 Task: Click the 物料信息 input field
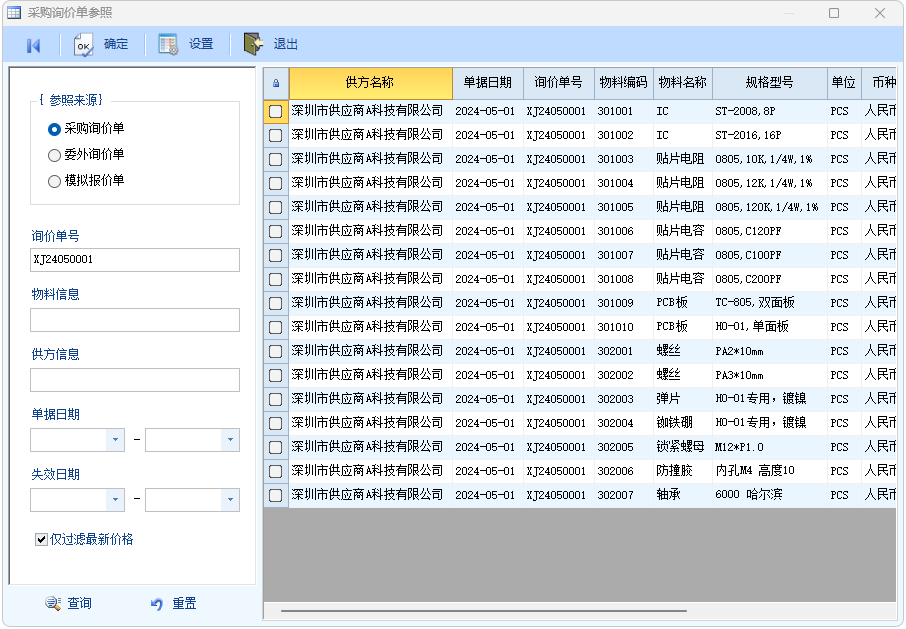[135, 320]
